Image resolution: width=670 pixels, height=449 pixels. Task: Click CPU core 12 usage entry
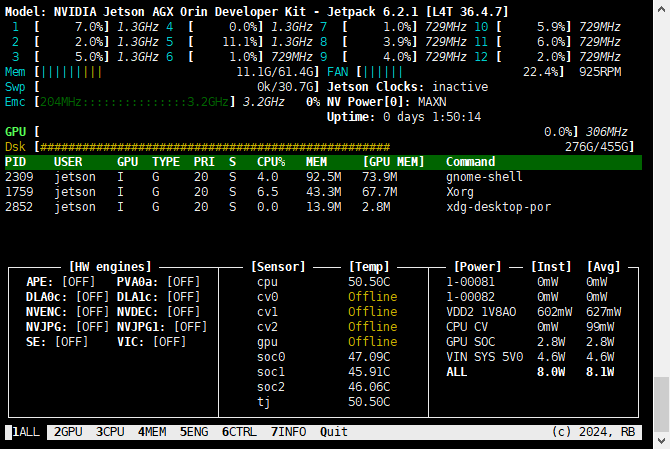548,57
